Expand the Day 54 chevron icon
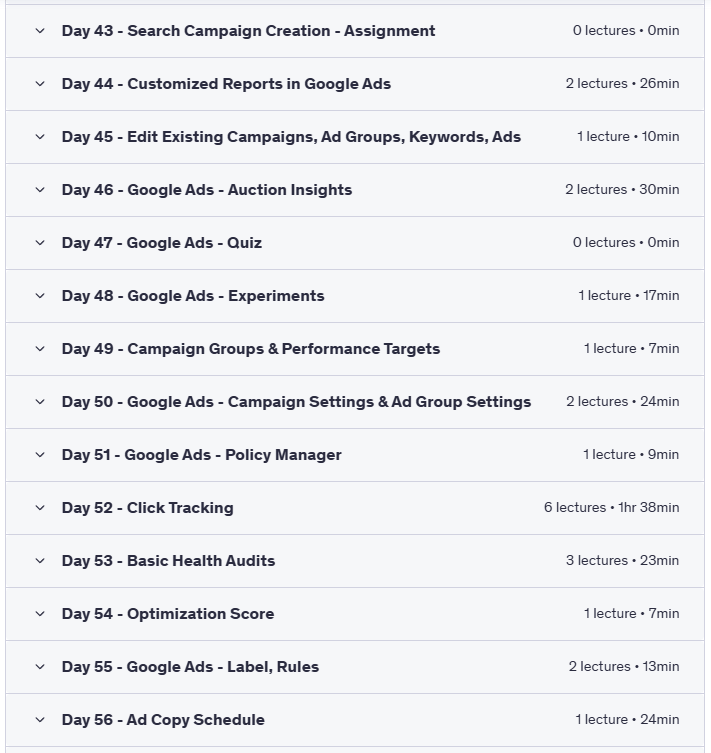 click(x=40, y=614)
